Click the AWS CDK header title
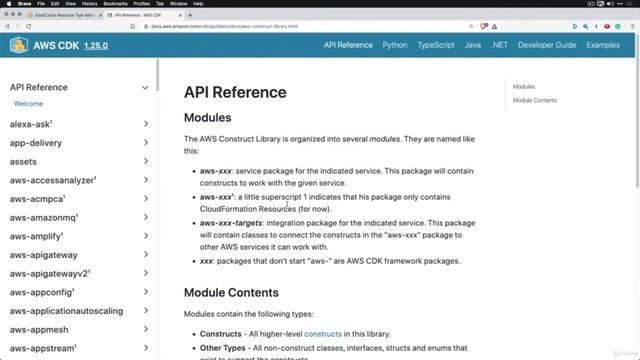The height and width of the screenshot is (360, 640). (x=56, y=45)
